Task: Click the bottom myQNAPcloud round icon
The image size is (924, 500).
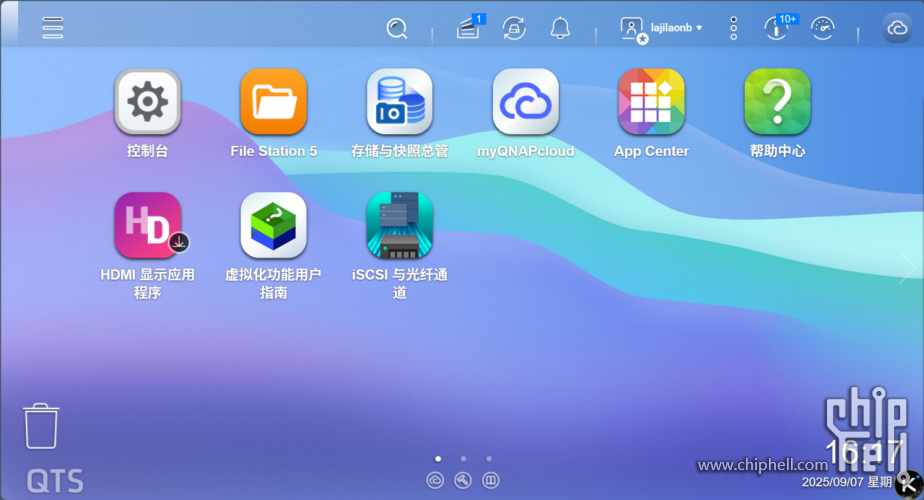Action: tap(435, 481)
